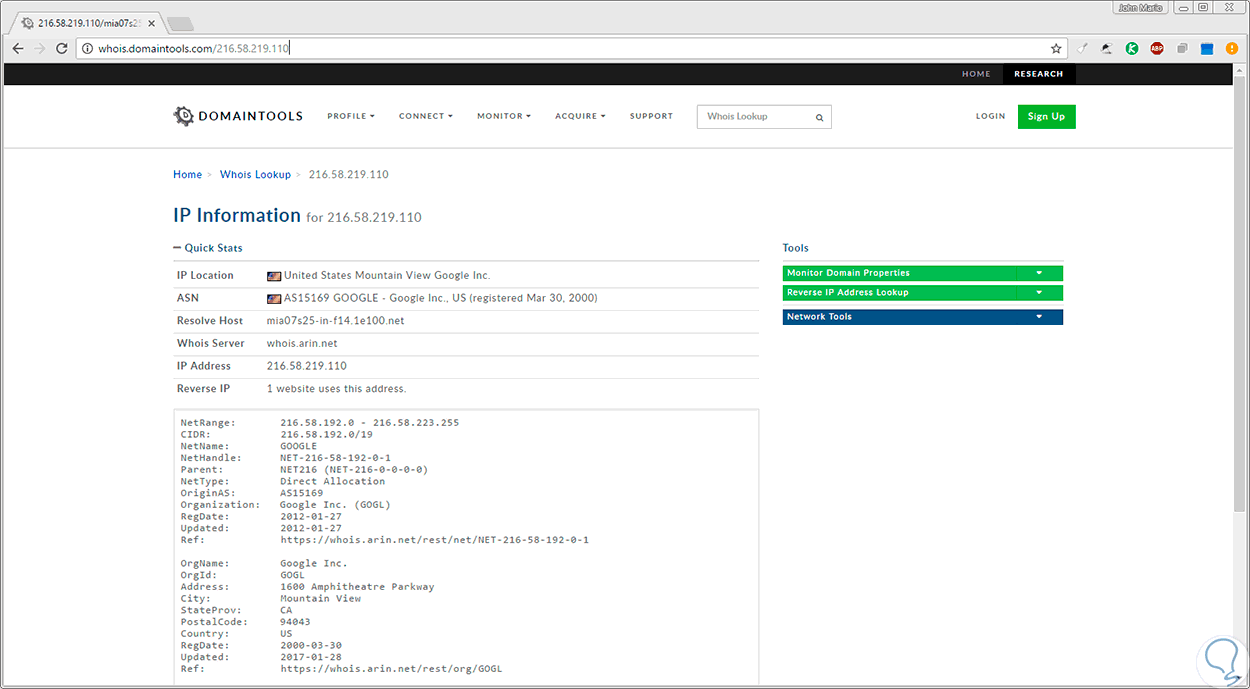
Task: Click 'Direct Allocation' NetType value
Action: pos(332,481)
